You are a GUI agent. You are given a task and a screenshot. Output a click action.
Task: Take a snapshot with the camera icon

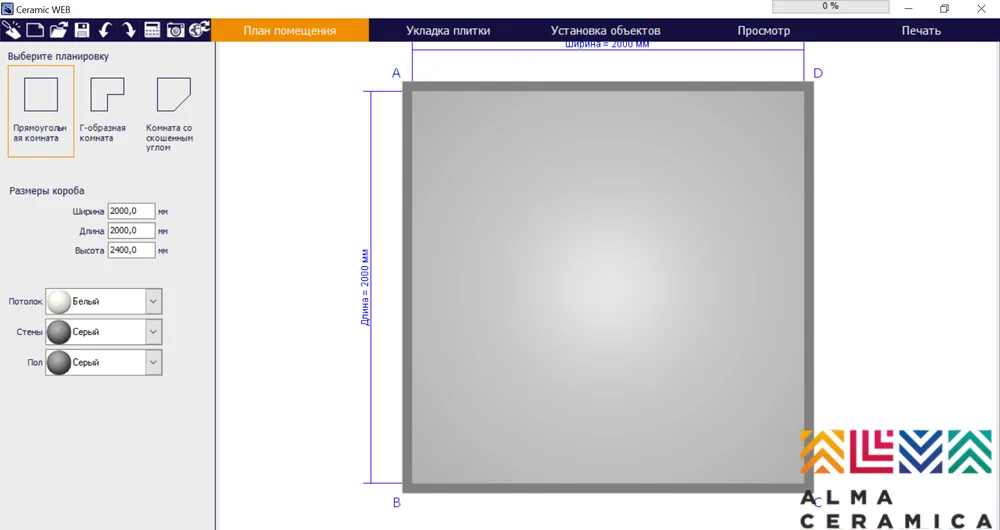(176, 30)
